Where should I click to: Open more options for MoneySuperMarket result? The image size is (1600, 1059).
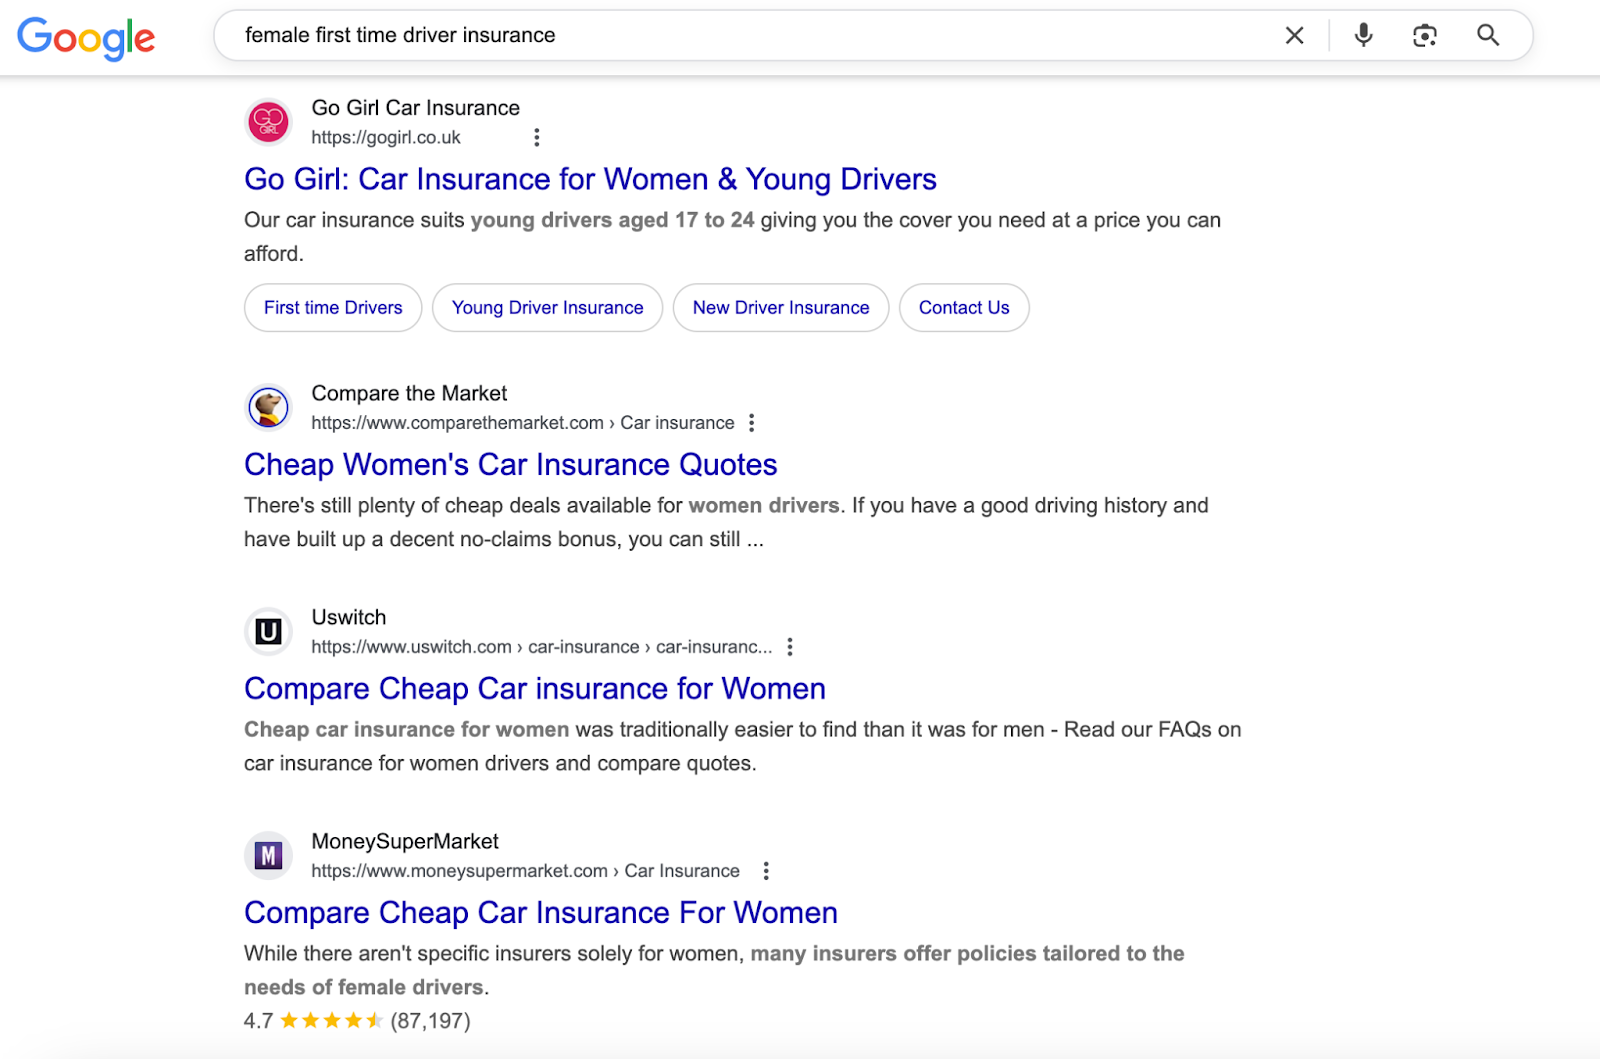766,871
